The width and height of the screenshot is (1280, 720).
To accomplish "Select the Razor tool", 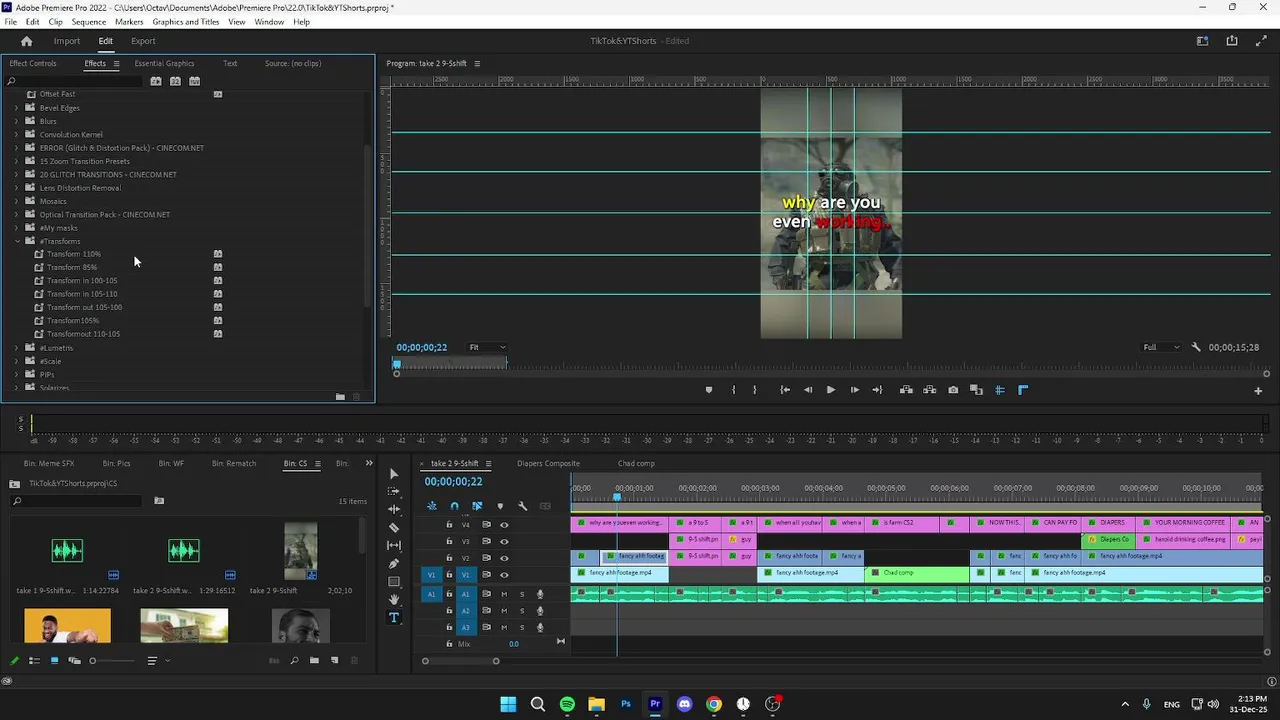I will [394, 527].
